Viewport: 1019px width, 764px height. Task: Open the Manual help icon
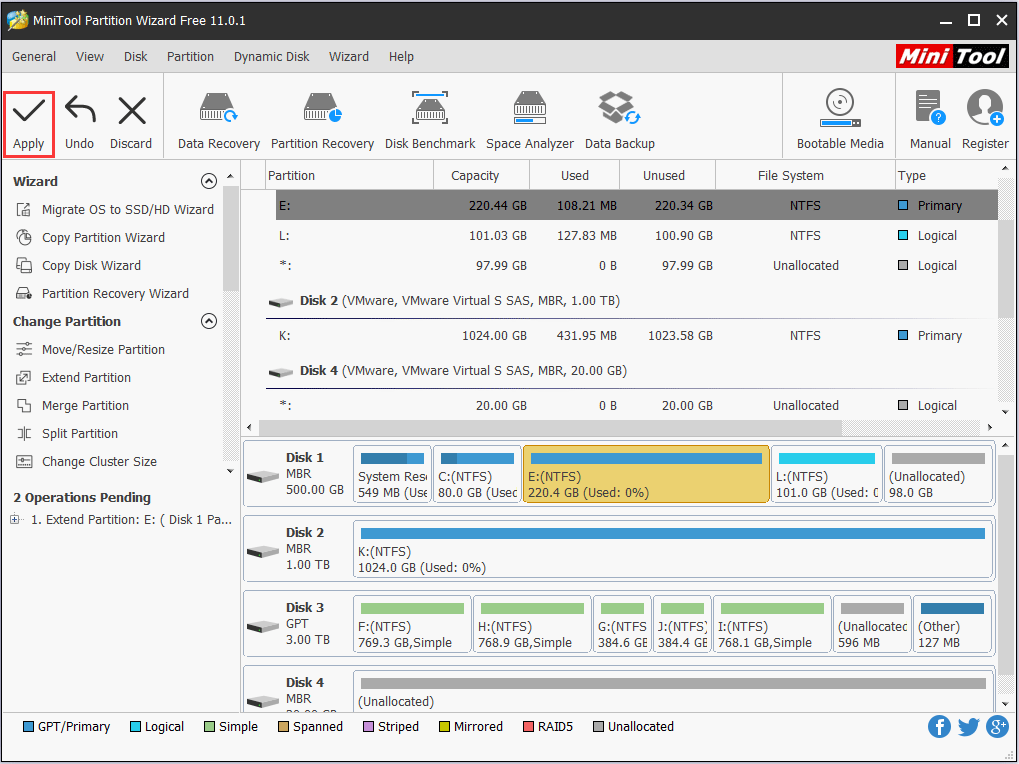pyautogui.click(x=930, y=122)
